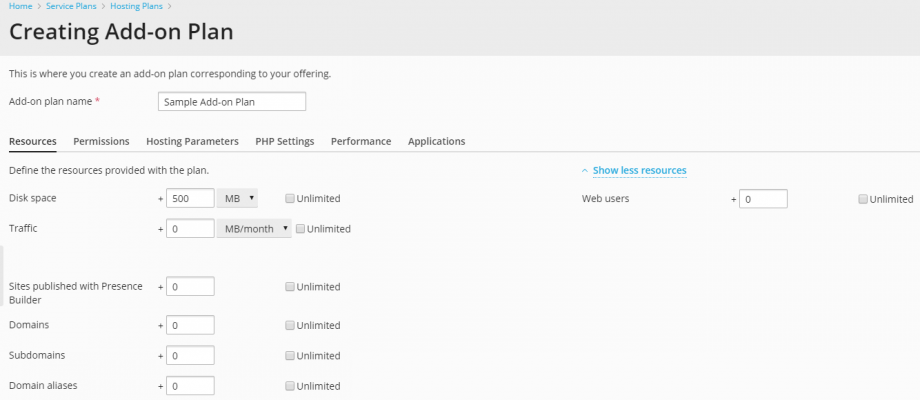Focus the Web users input field
The image size is (920, 400).
(764, 199)
